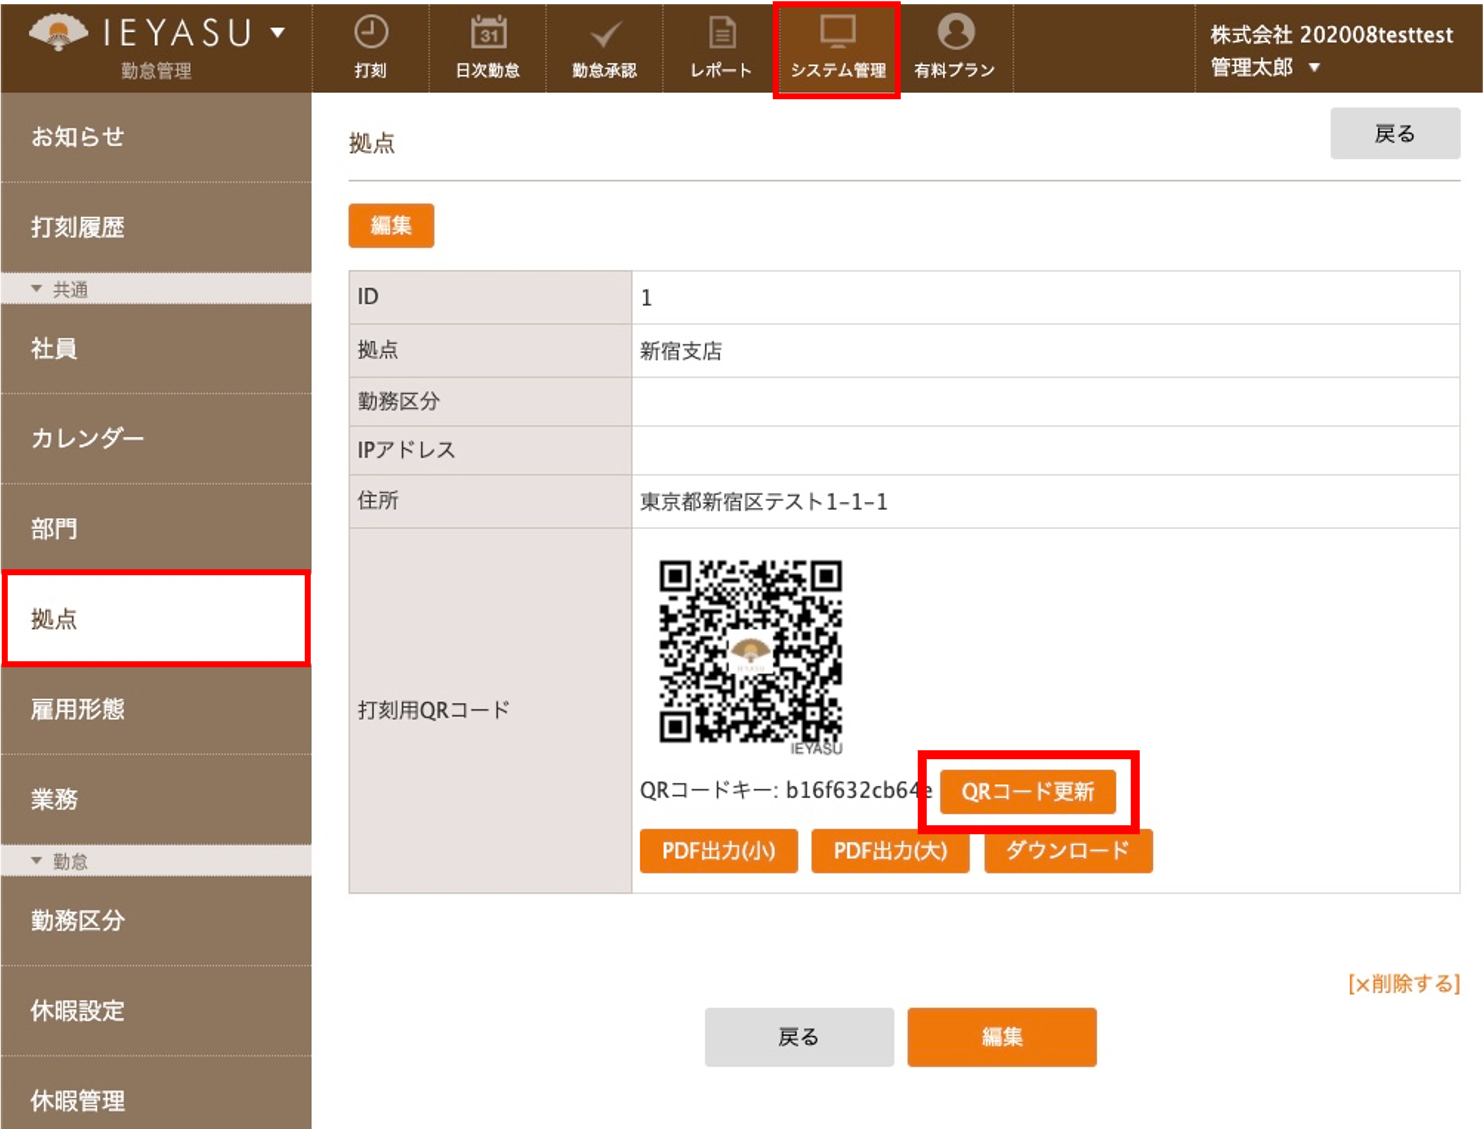Open the 勤怠承認 checkmark icon
Viewport: 1483px width, 1129px height.
(x=604, y=34)
